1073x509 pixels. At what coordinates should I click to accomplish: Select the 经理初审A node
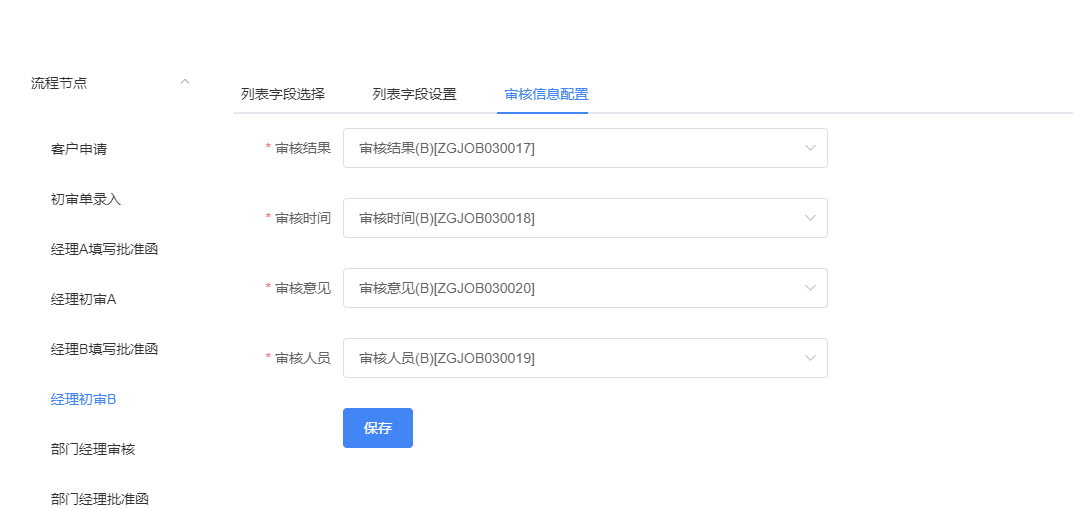pos(83,299)
